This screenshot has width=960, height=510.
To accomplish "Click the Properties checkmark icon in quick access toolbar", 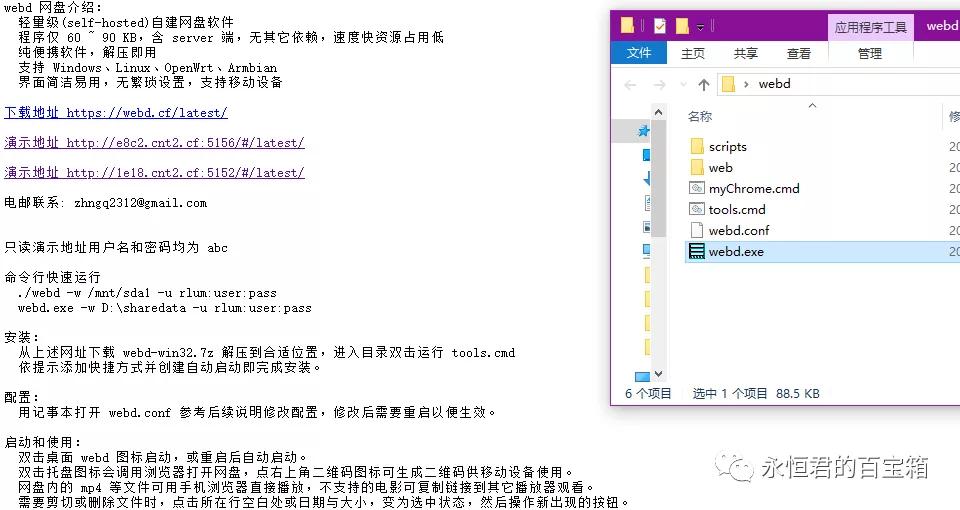I will (659, 26).
